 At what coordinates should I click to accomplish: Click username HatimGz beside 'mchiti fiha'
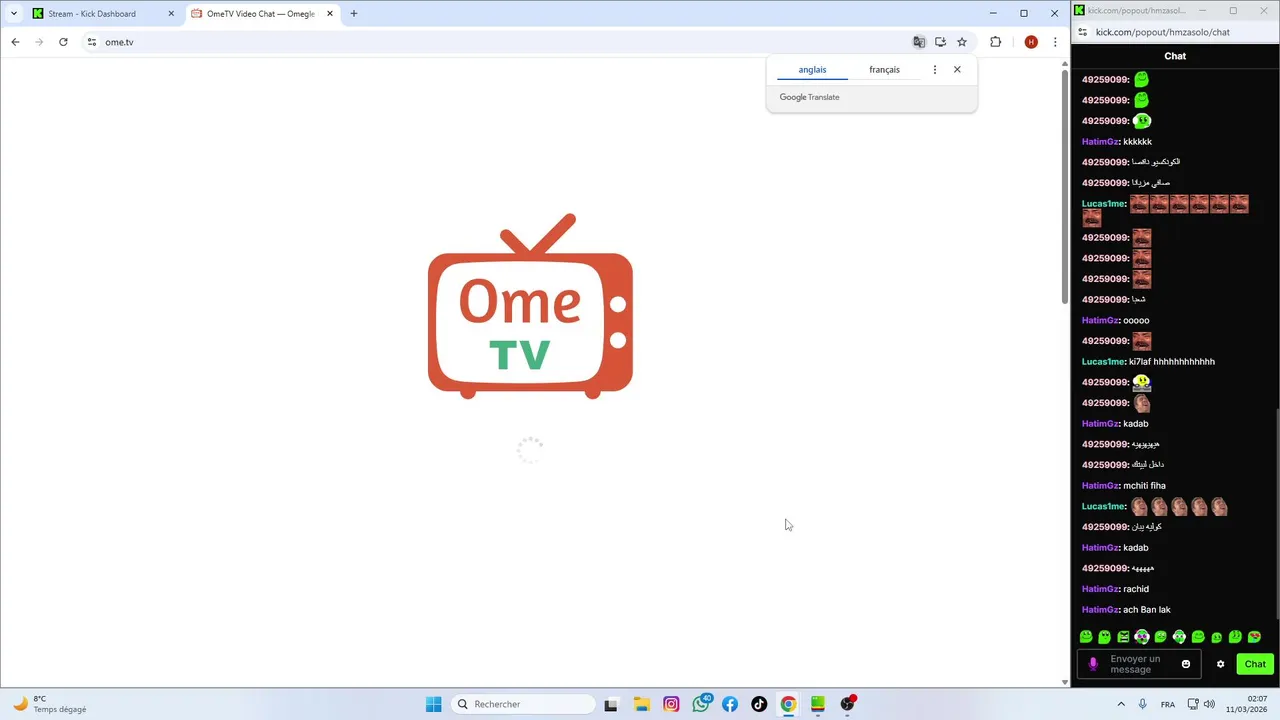pos(1100,486)
